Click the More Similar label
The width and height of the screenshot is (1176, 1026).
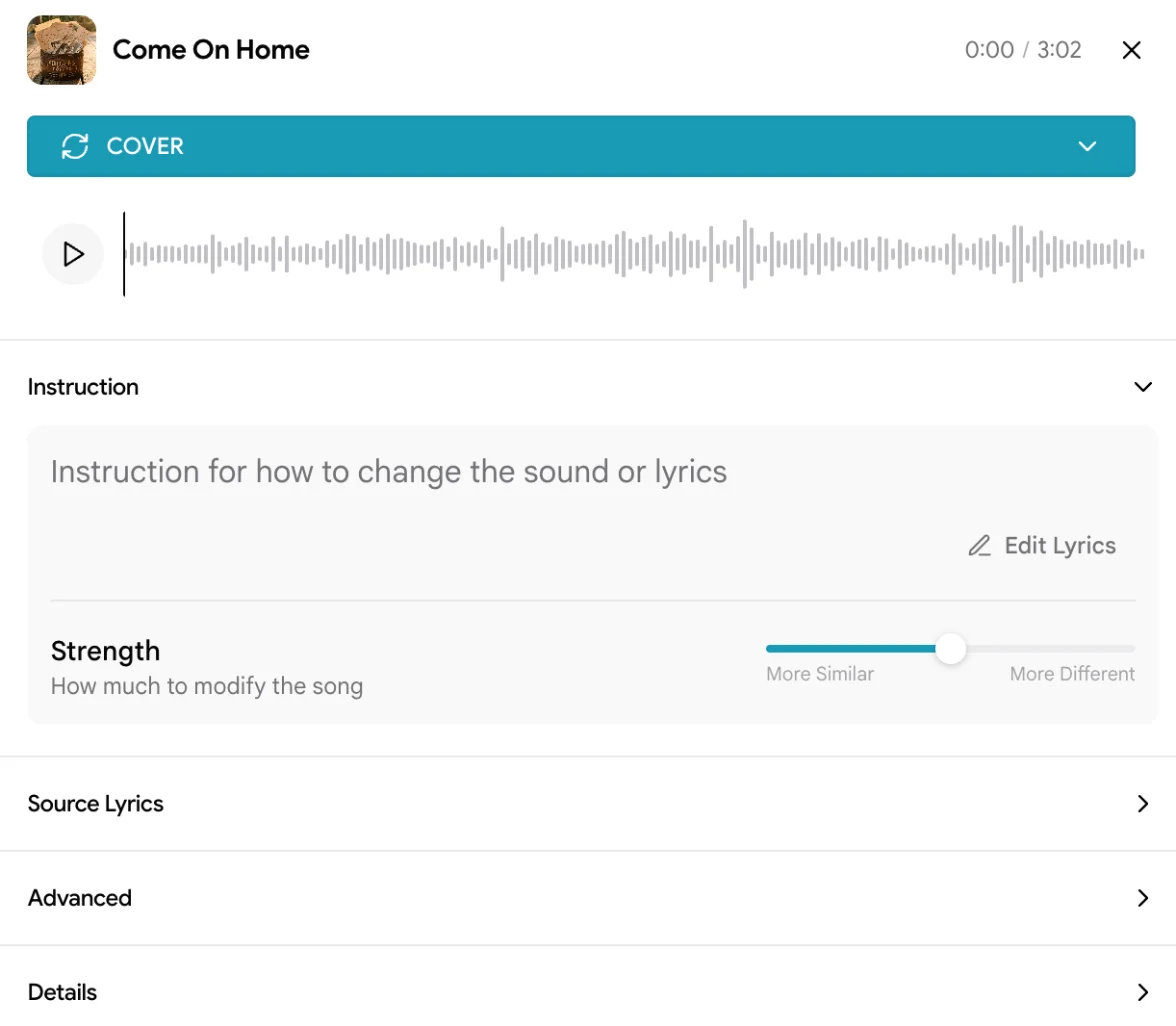[820, 674]
